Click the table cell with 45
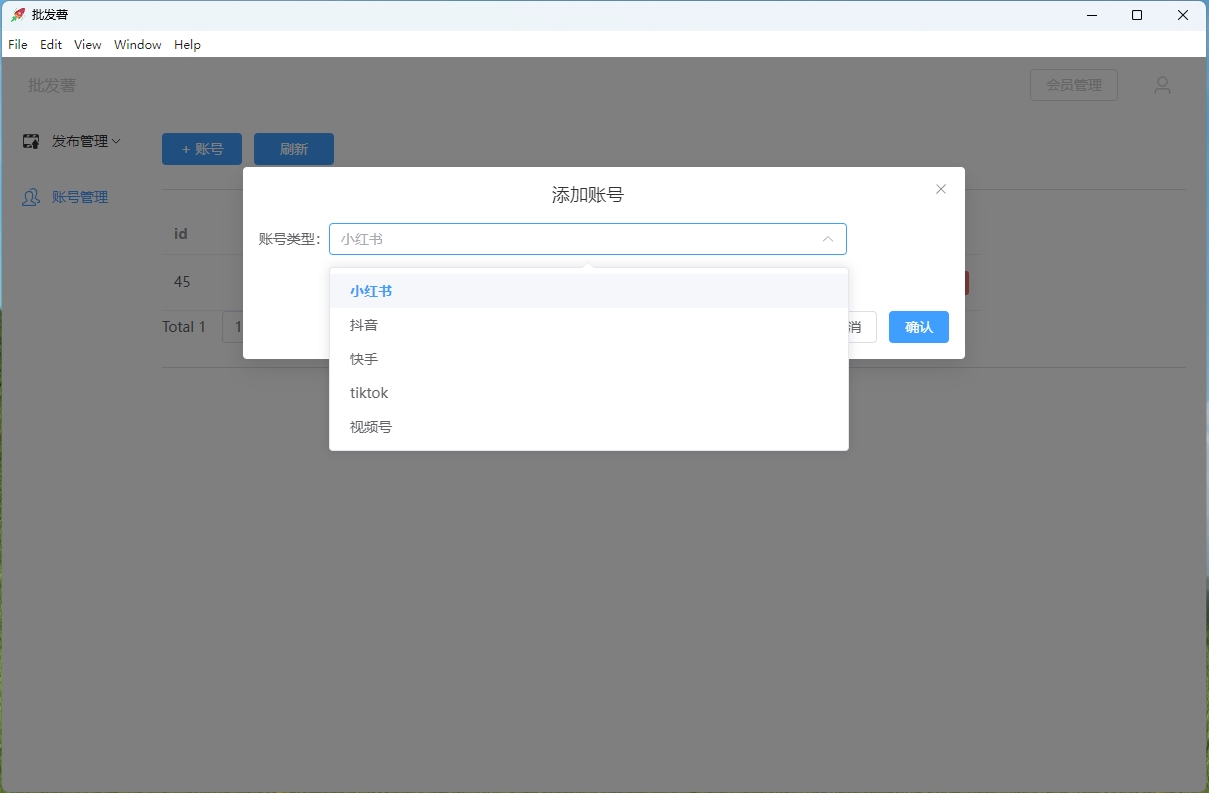The image size is (1209, 793). click(x=182, y=282)
